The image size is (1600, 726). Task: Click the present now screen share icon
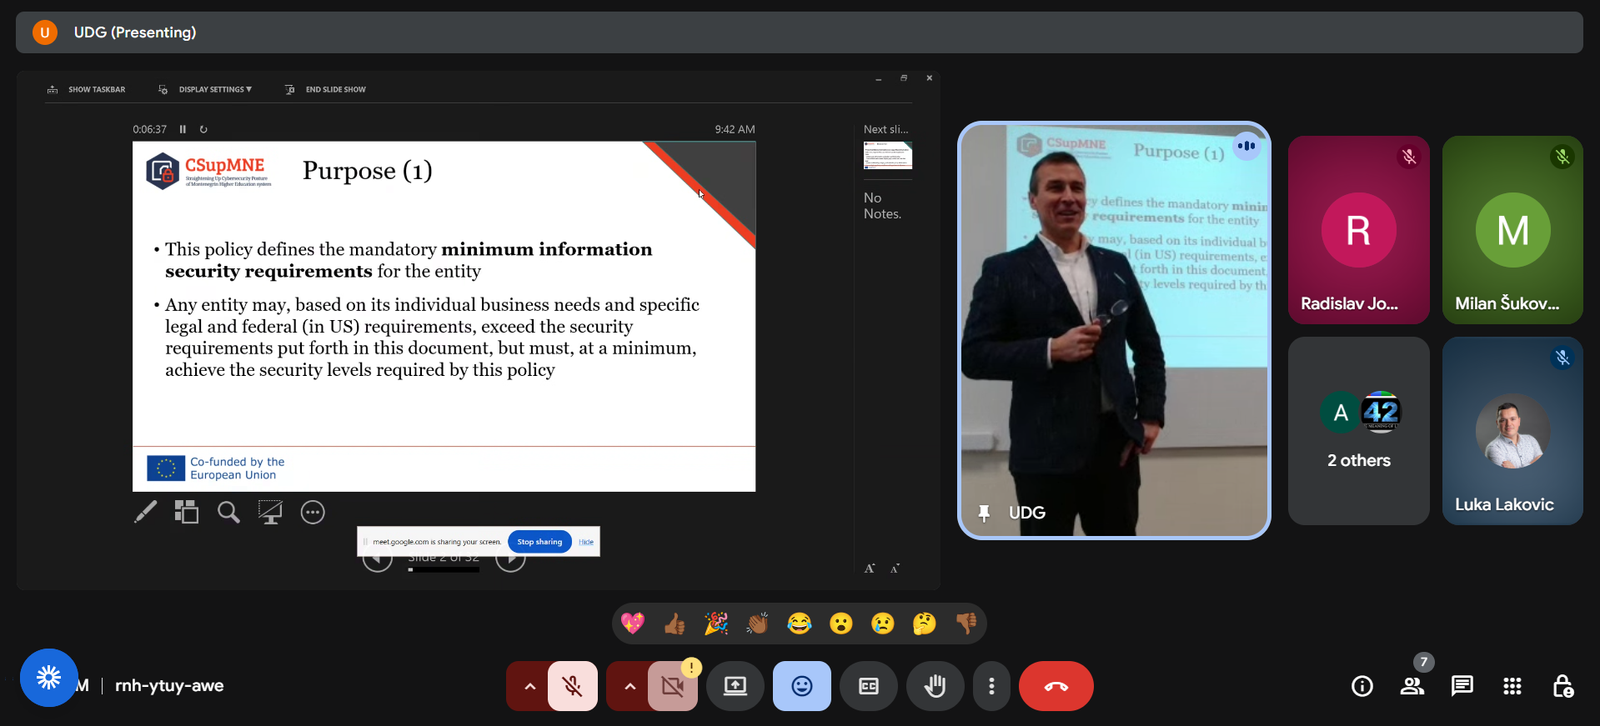click(x=735, y=686)
